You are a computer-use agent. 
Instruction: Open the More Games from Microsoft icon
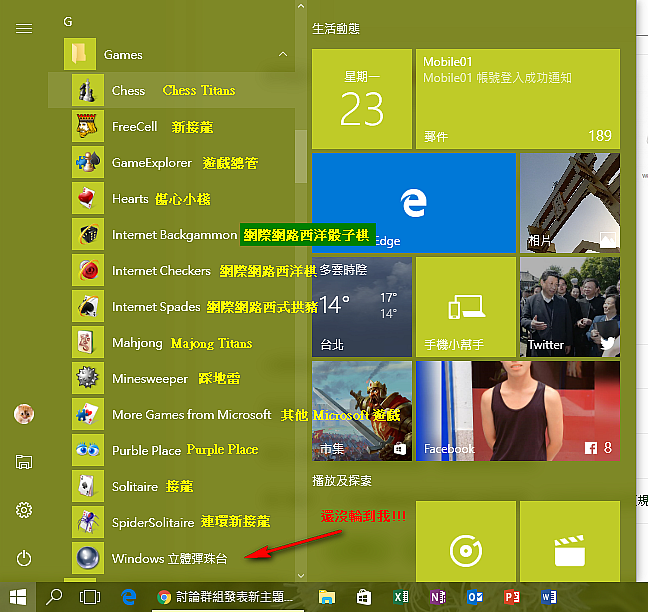click(x=88, y=414)
